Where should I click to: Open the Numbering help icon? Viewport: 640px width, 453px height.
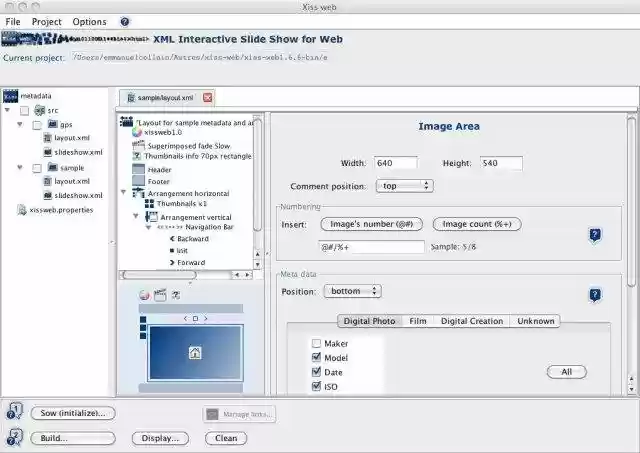pos(595,235)
